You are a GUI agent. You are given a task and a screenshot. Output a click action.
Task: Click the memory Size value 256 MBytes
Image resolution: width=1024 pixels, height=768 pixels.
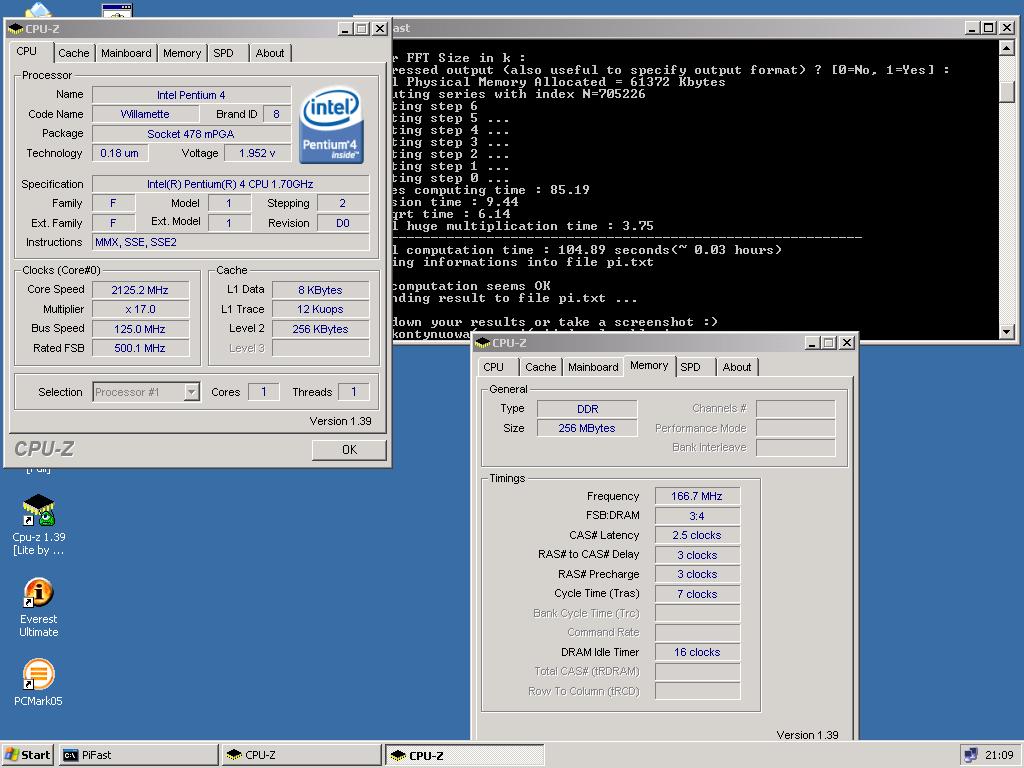(587, 428)
